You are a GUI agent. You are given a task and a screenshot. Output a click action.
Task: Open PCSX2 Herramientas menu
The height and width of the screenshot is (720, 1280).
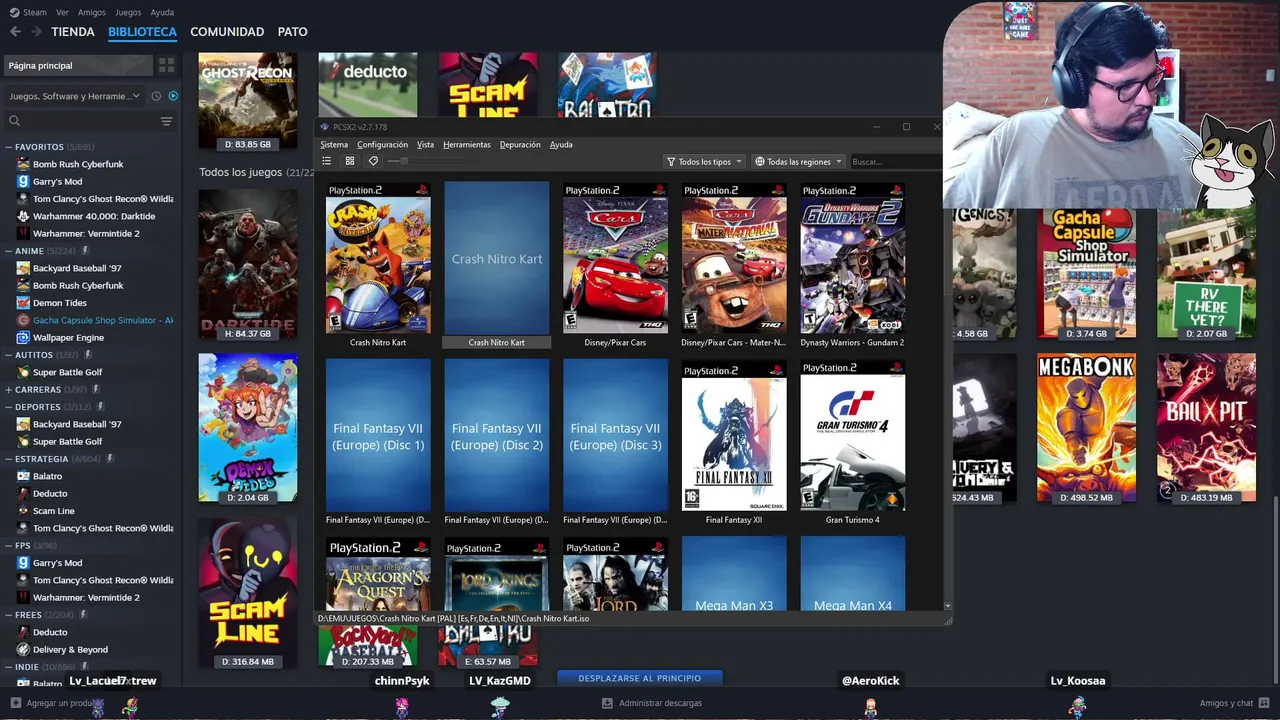click(x=467, y=144)
